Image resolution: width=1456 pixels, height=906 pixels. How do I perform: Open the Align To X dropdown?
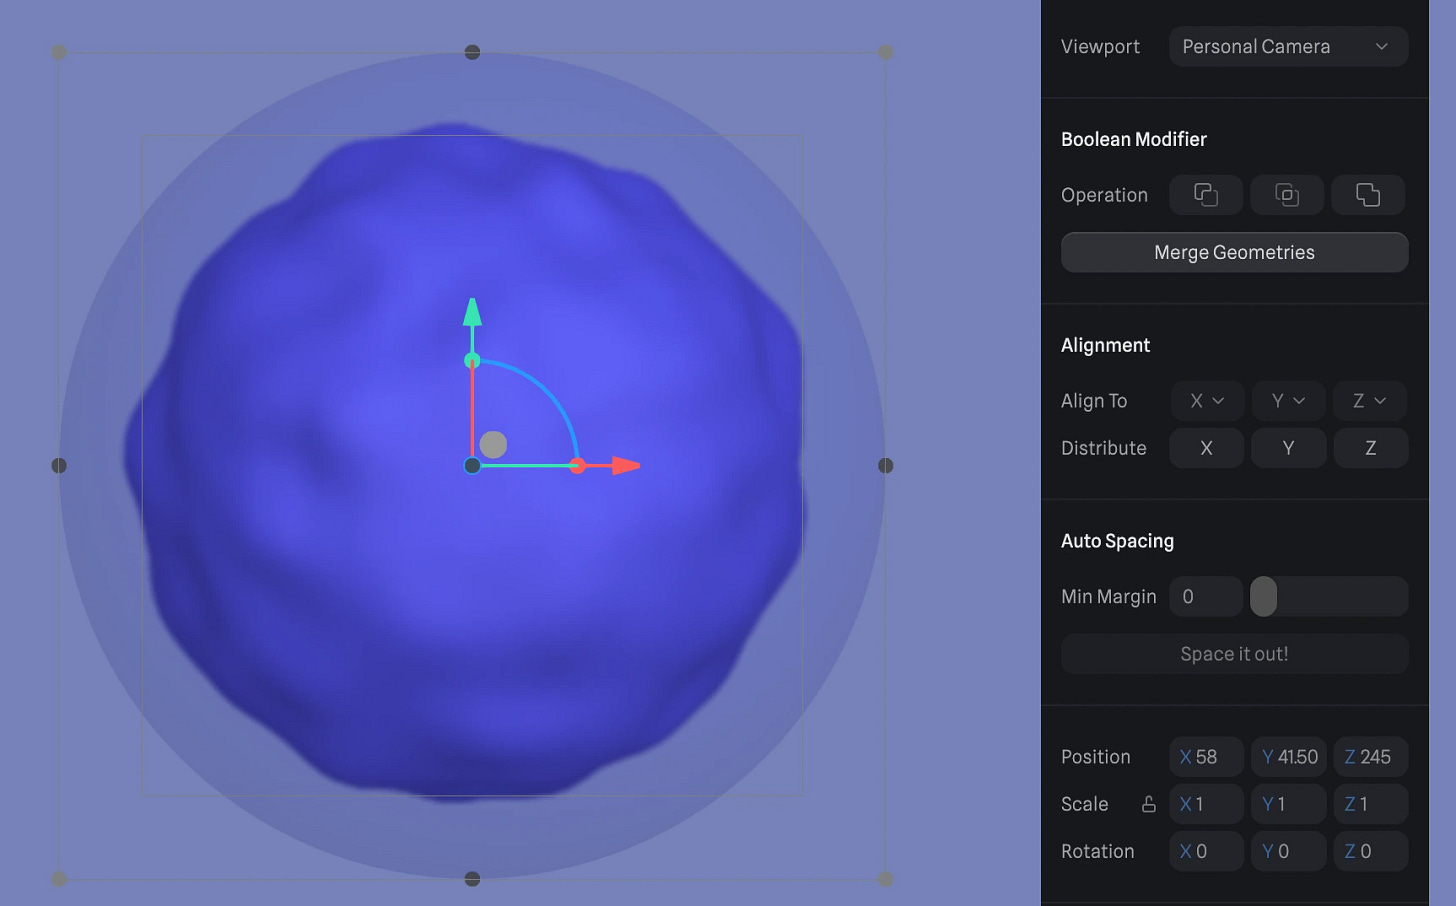(1207, 401)
